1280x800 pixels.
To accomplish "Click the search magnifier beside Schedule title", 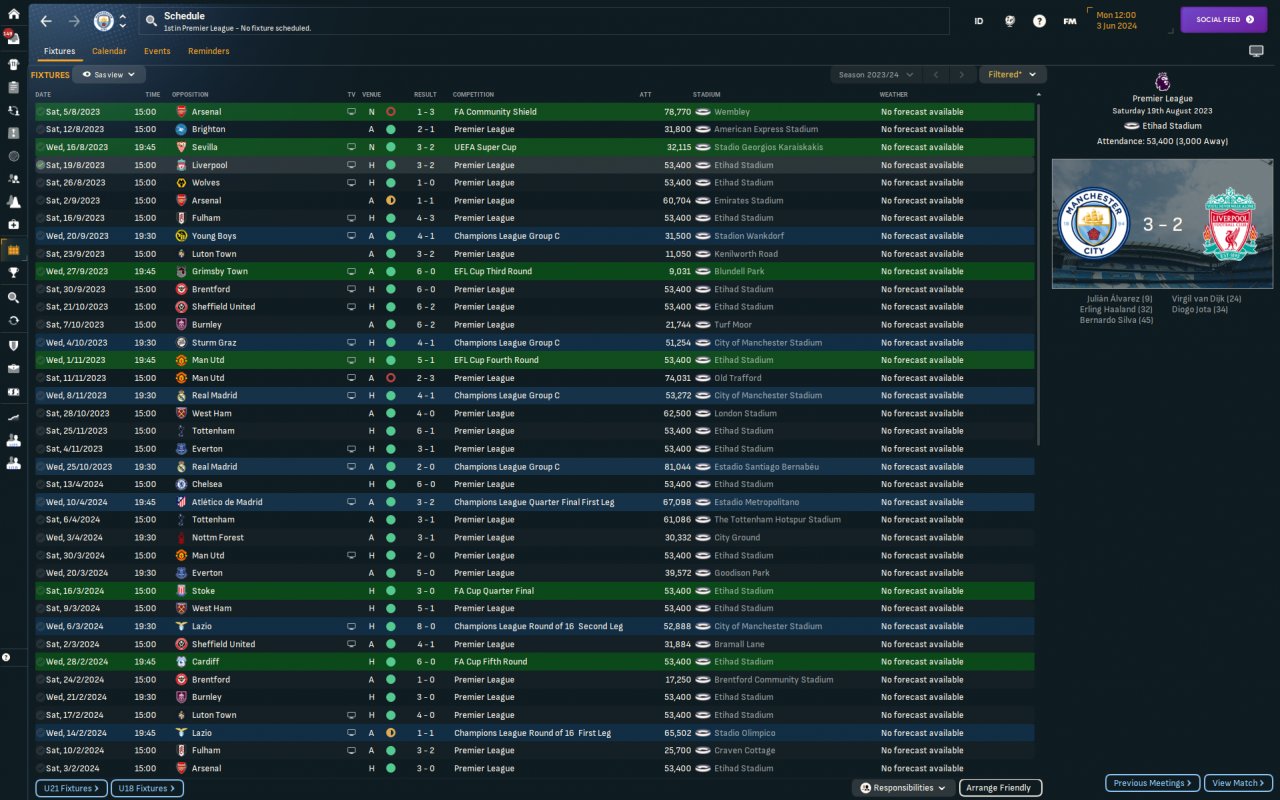I will [151, 20].
